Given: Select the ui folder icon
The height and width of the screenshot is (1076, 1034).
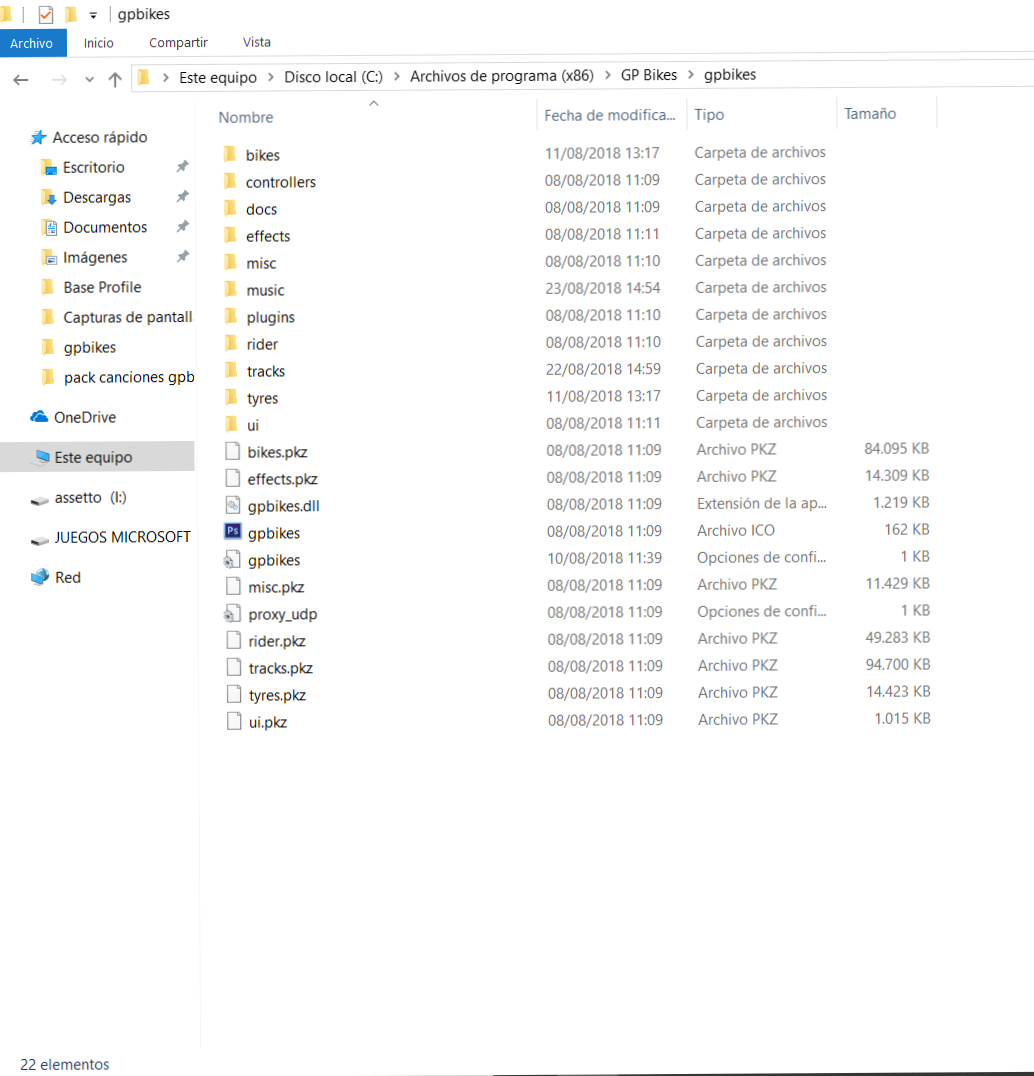Looking at the screenshot, I should [232, 424].
